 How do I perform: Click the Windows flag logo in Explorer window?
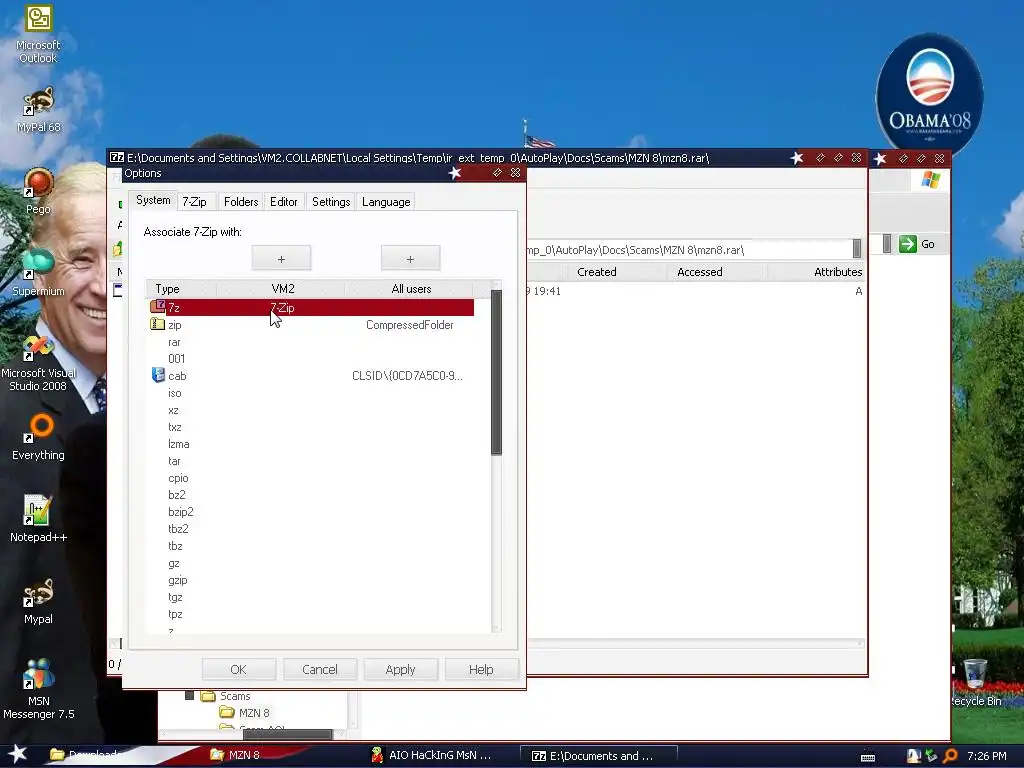tap(931, 180)
